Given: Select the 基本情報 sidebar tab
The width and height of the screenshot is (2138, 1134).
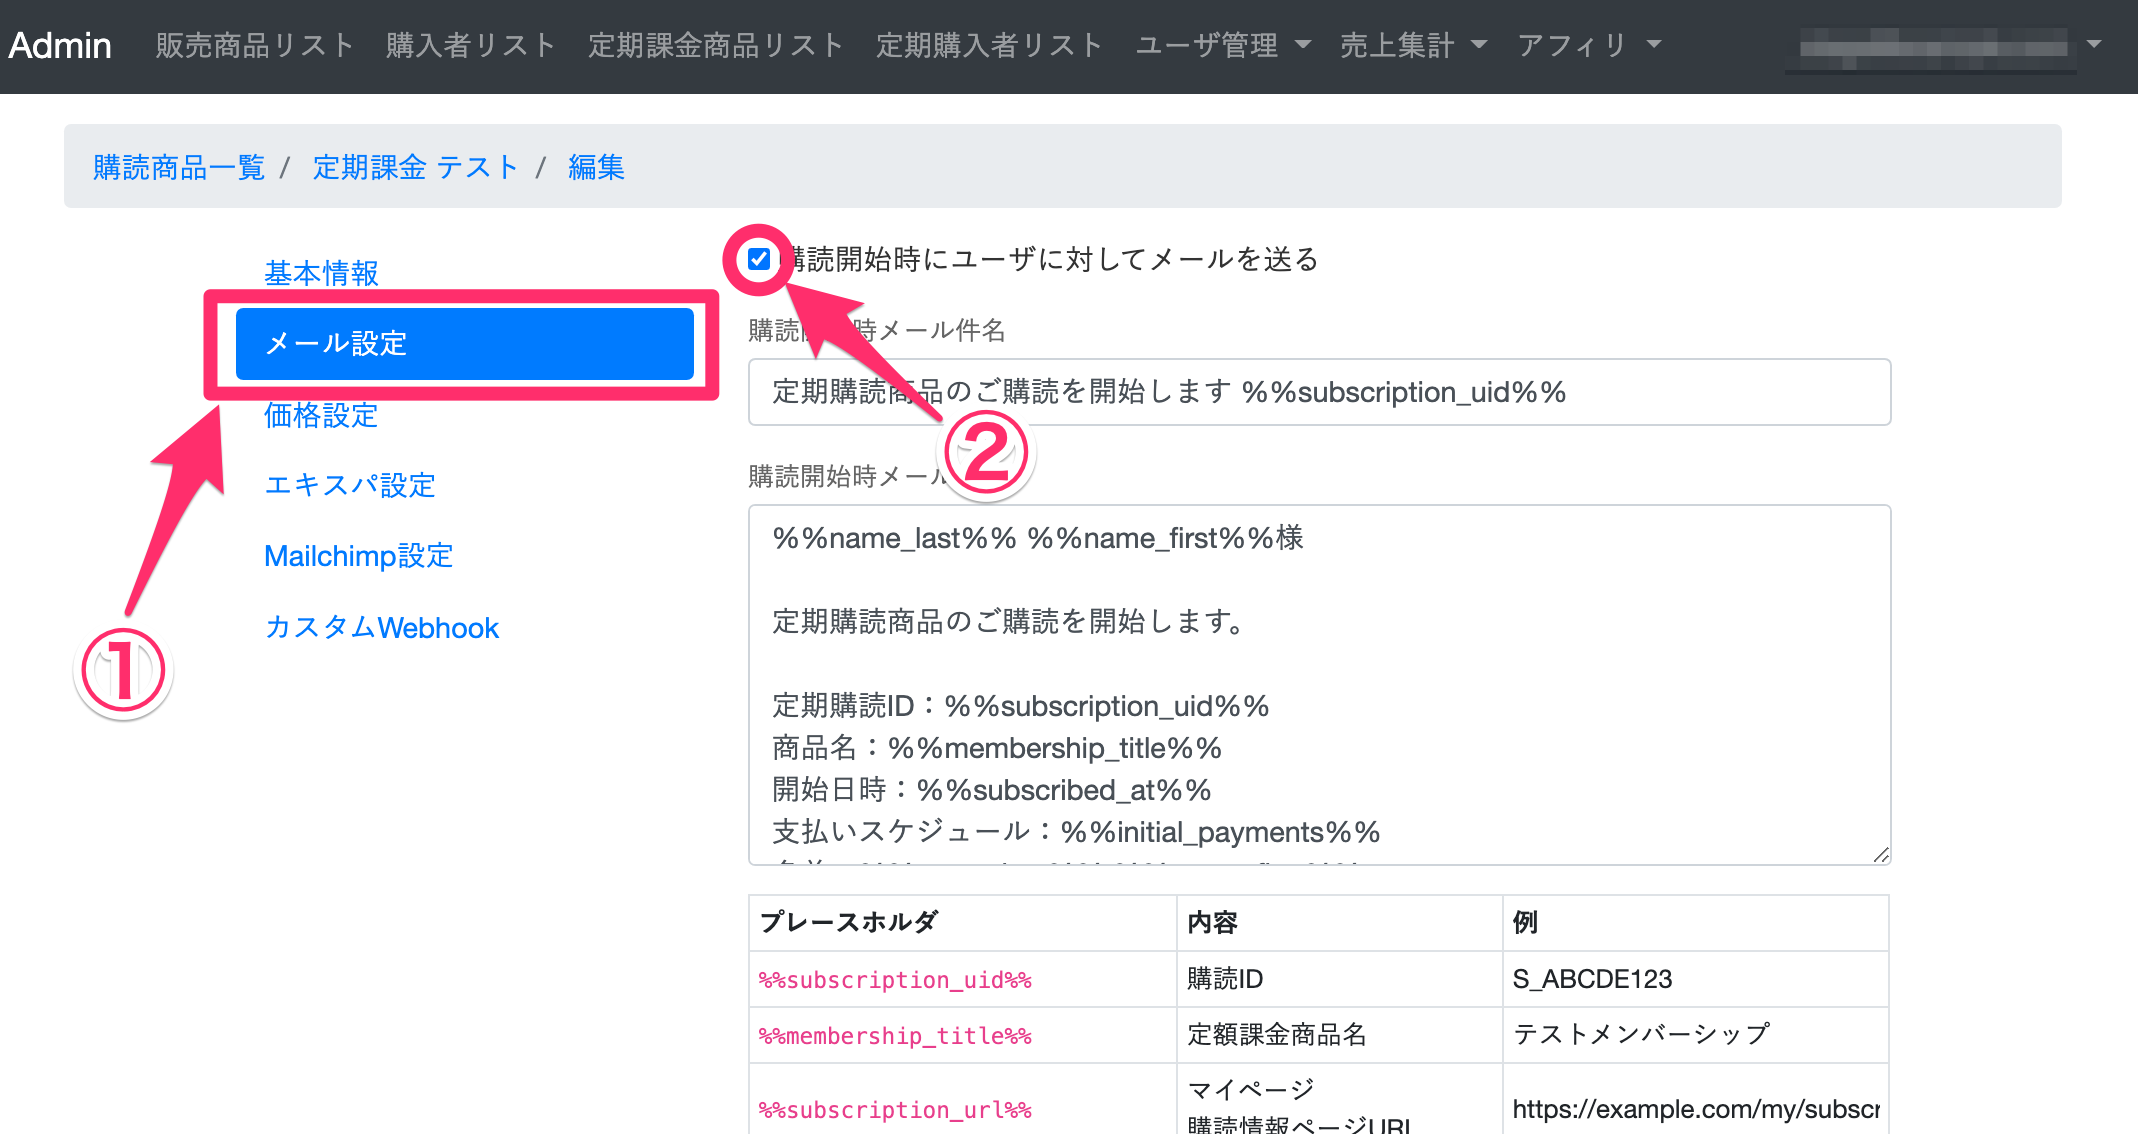Looking at the screenshot, I should click(321, 273).
